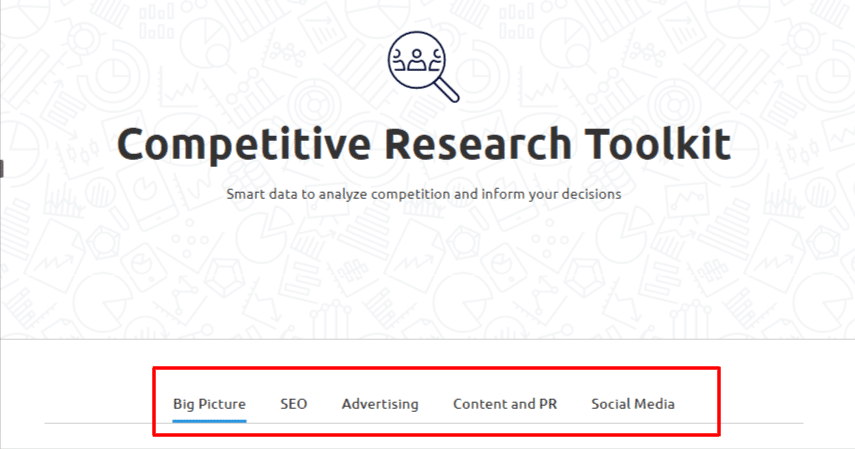
Task: Click the word Media in Social Media
Action: 654,404
